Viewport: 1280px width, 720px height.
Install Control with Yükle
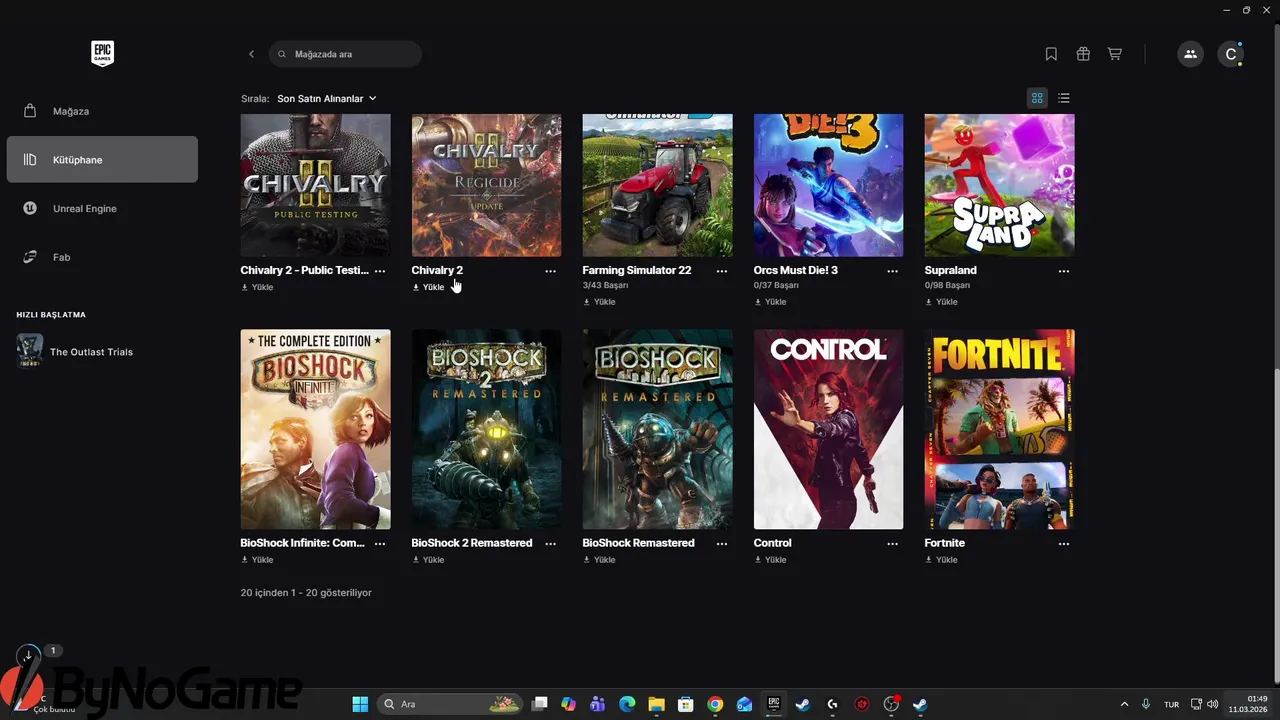[770, 560]
